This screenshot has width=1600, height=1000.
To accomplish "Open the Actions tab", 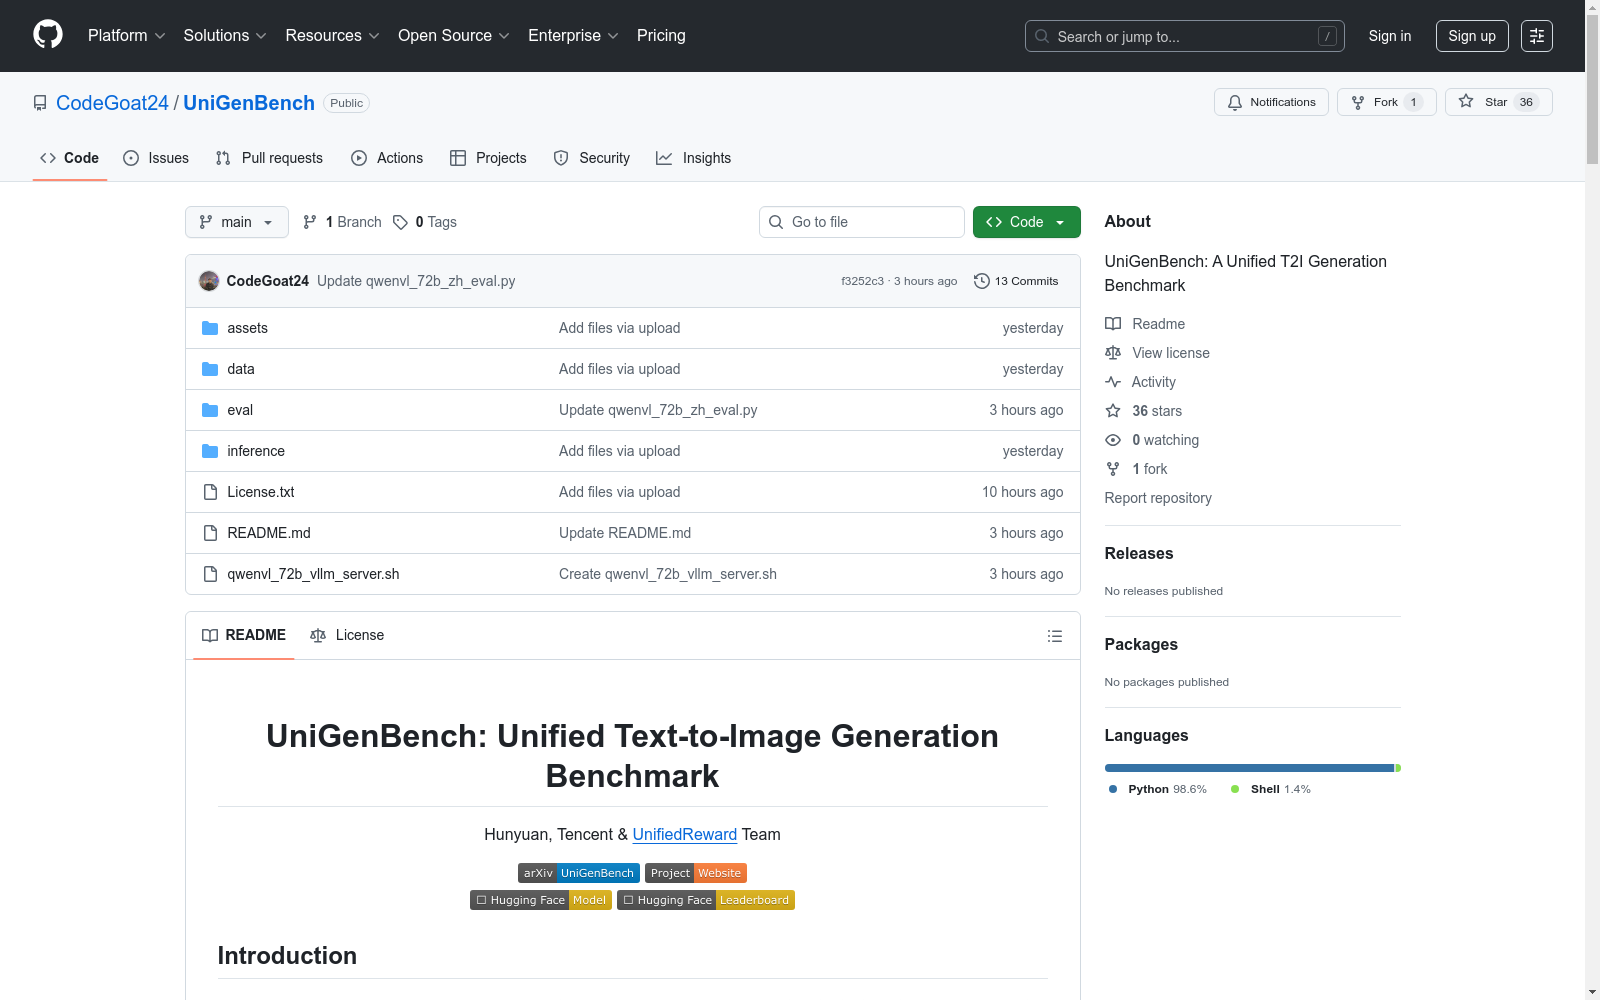I will pos(387,158).
